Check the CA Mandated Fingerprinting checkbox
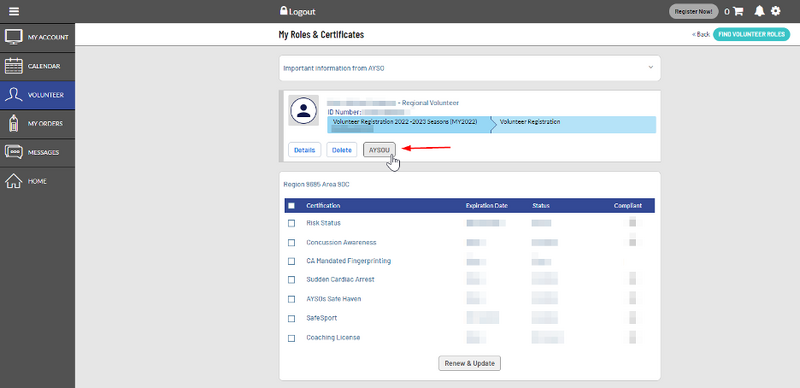Screen dimensions: 800x388 click(291, 261)
